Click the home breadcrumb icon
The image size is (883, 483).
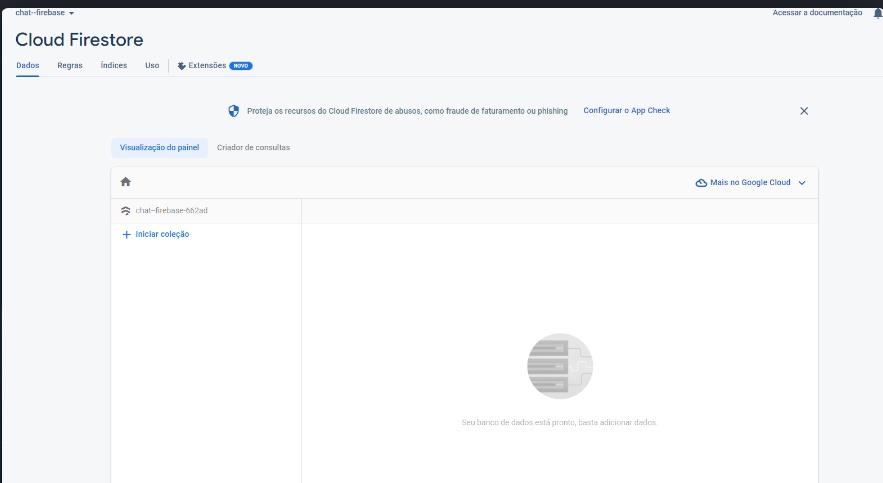point(126,181)
